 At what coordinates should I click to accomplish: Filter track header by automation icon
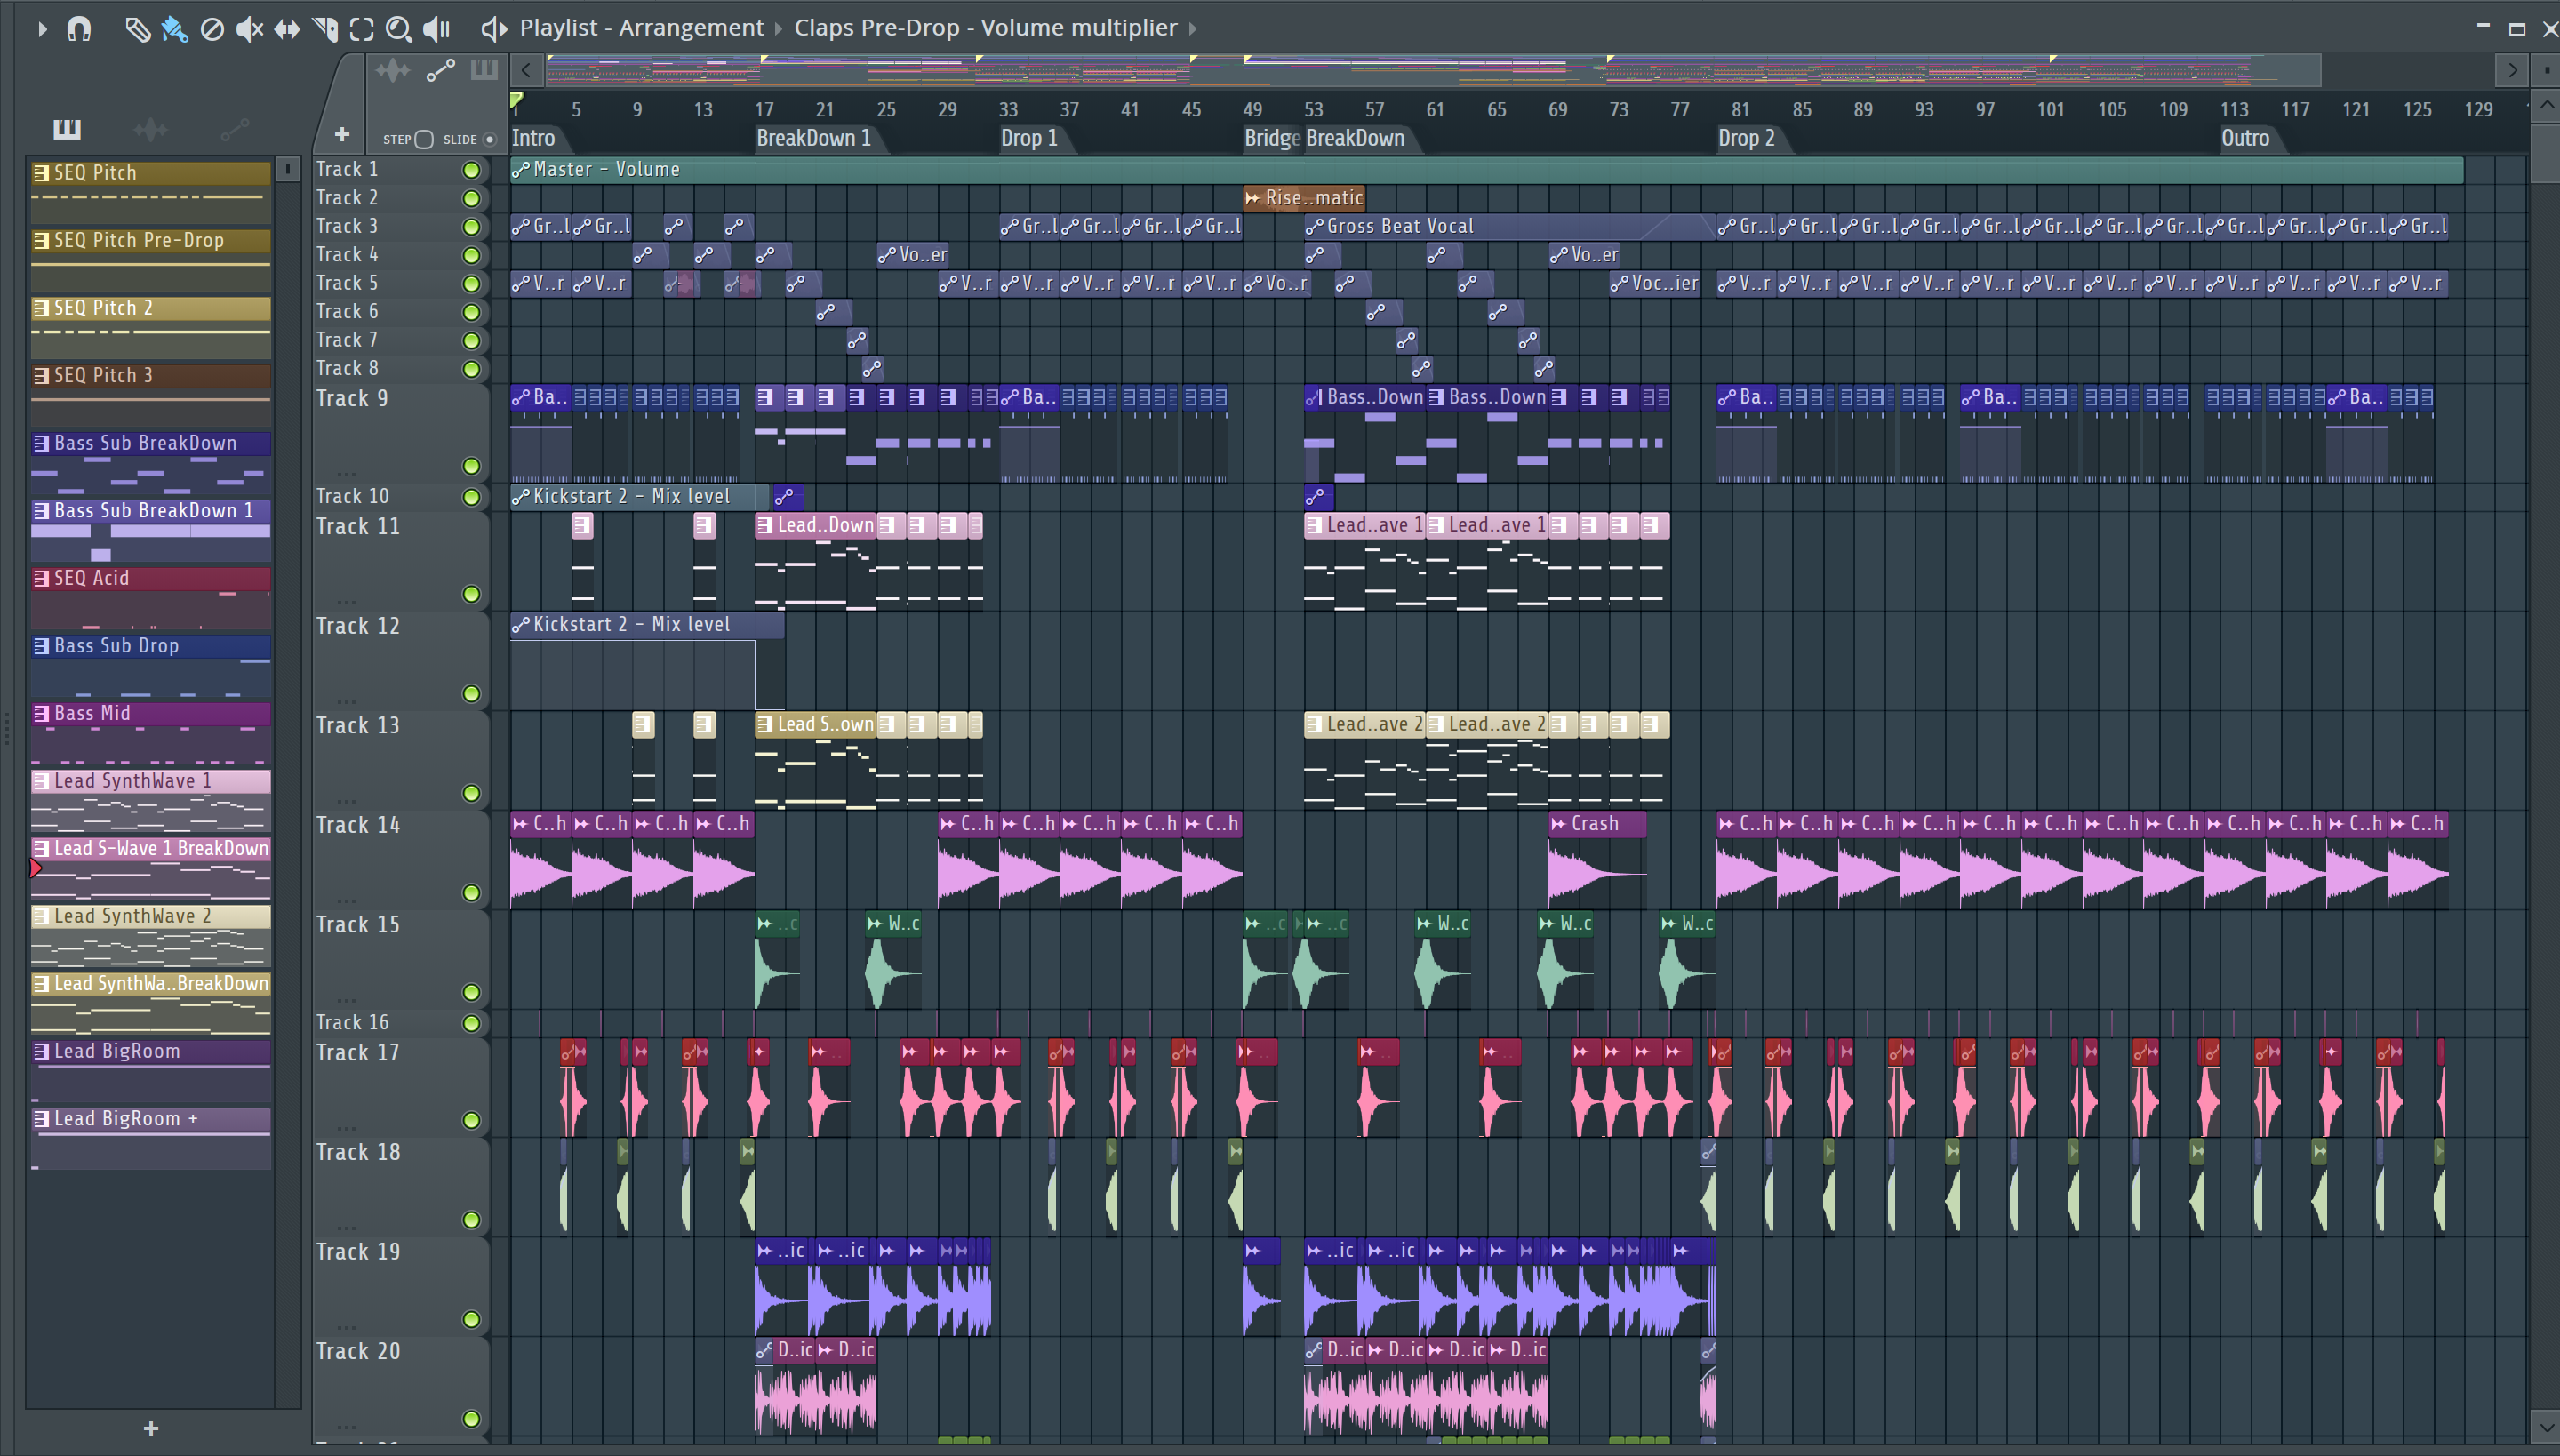441,70
